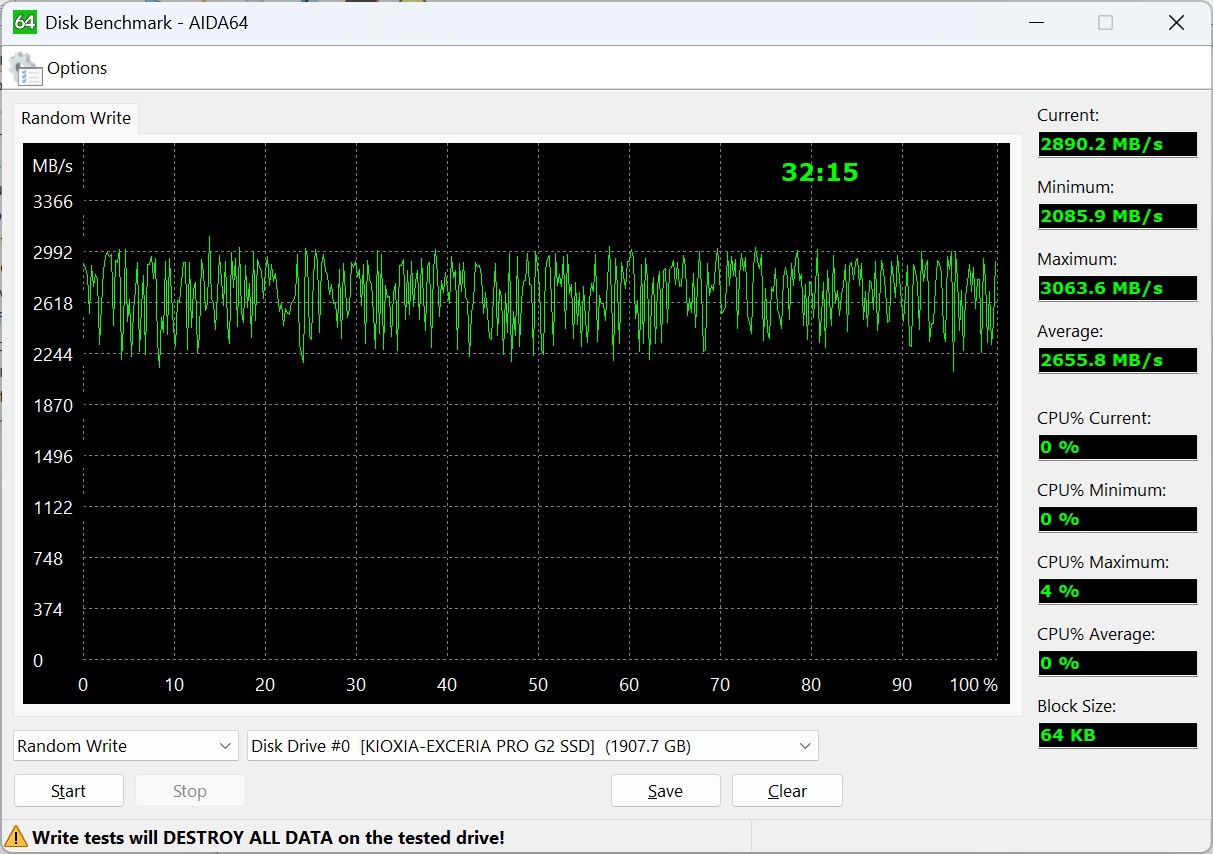Save the benchmark result

(x=666, y=791)
